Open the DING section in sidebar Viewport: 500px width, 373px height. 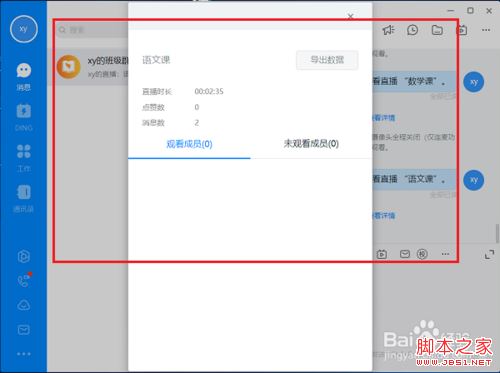click(23, 117)
